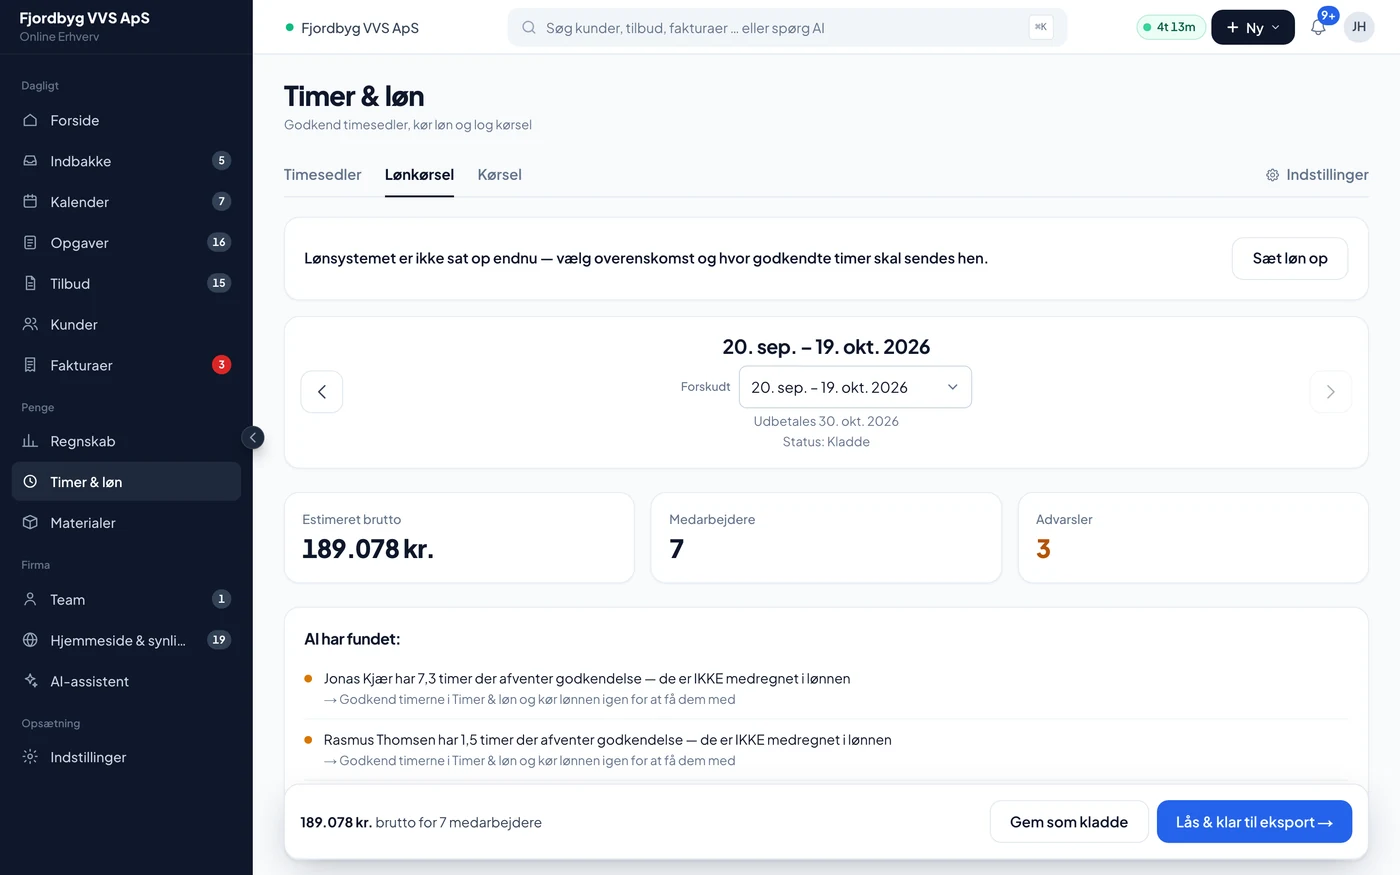Image resolution: width=1400 pixels, height=875 pixels.
Task: Go to previous pay period arrow
Action: pos(322,392)
